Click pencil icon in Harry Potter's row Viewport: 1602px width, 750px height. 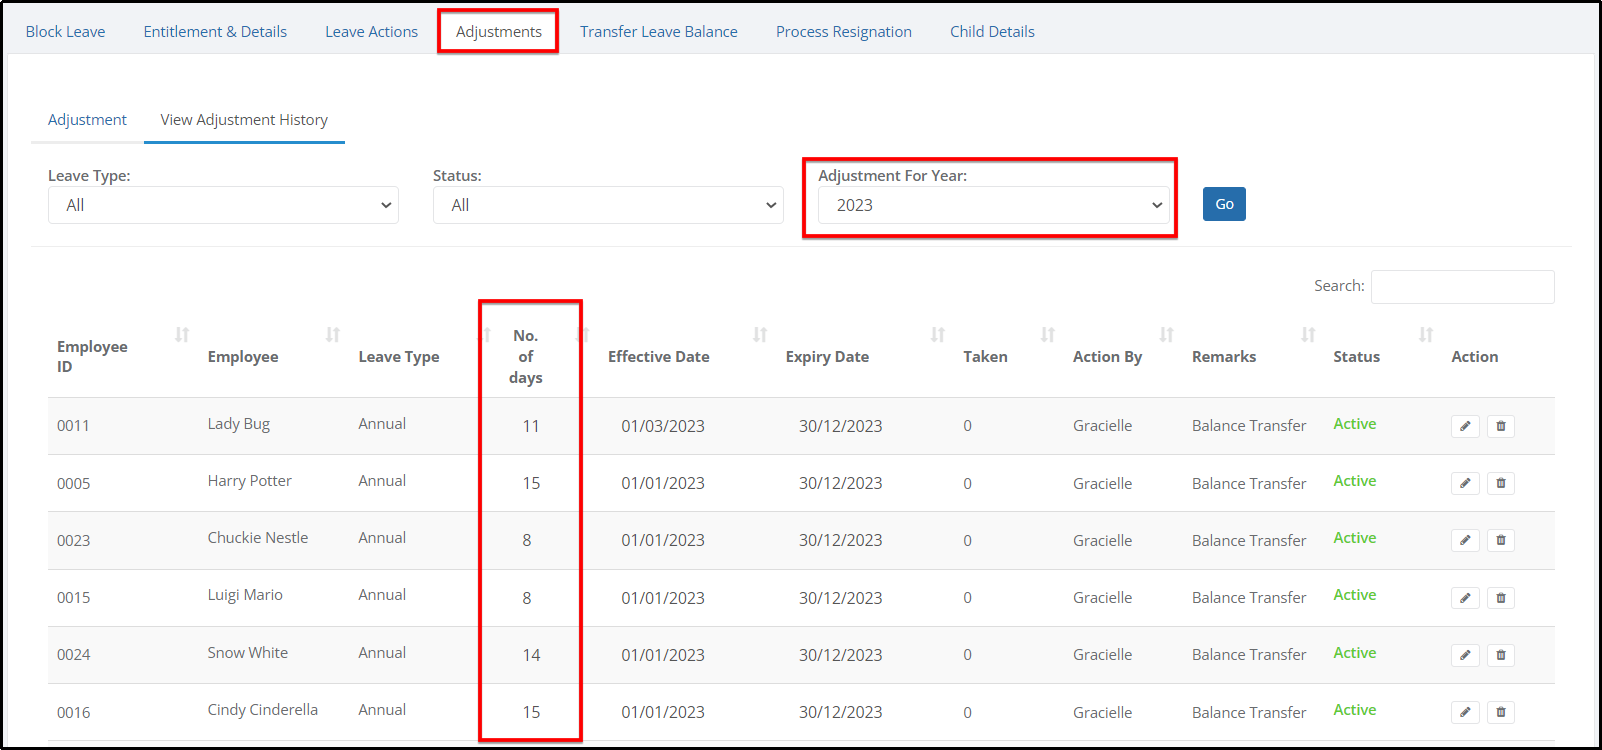point(1465,483)
